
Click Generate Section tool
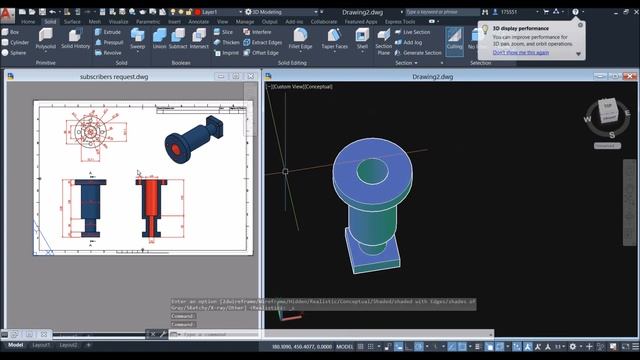(x=418, y=53)
